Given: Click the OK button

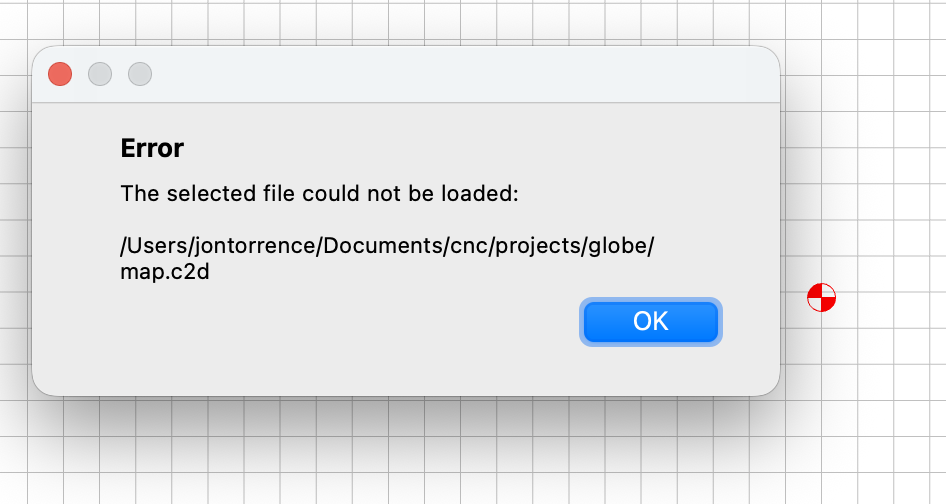Looking at the screenshot, I should tap(650, 322).
